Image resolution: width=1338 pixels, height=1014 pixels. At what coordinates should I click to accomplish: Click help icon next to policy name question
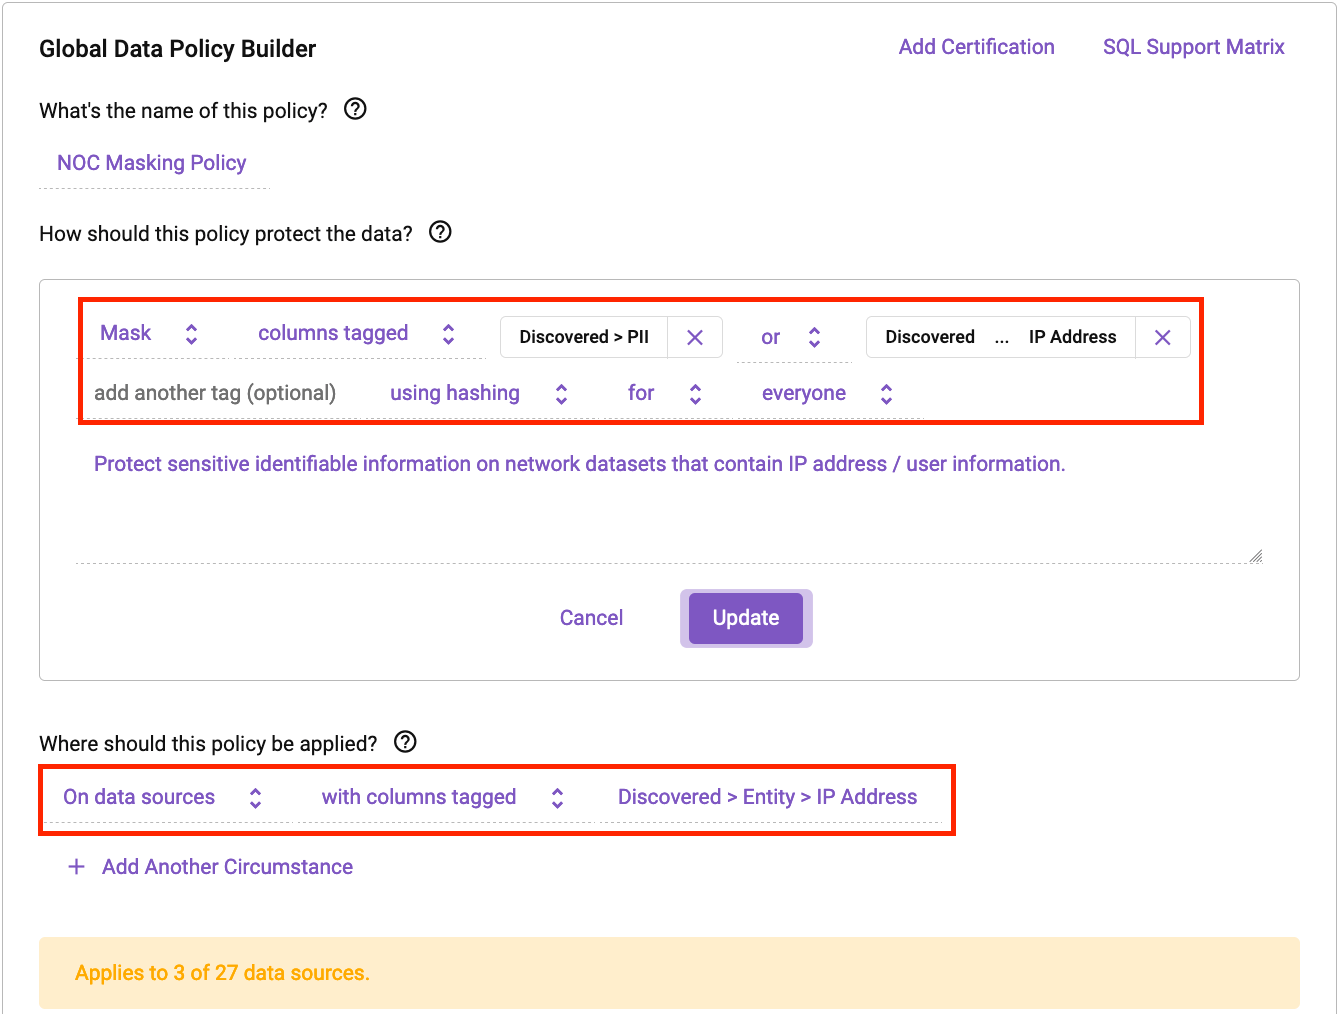[x=355, y=109]
